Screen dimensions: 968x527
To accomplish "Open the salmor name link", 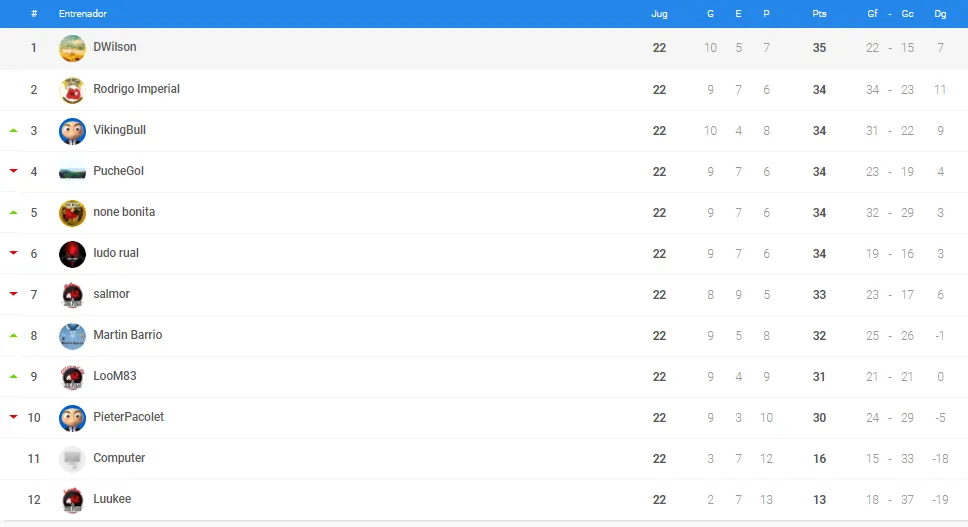I will pos(111,294).
